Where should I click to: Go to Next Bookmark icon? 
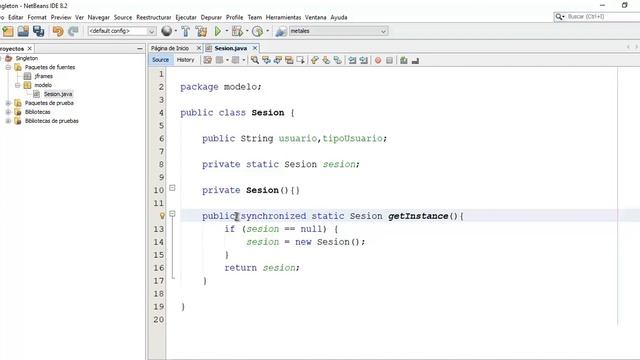[x=326, y=60]
